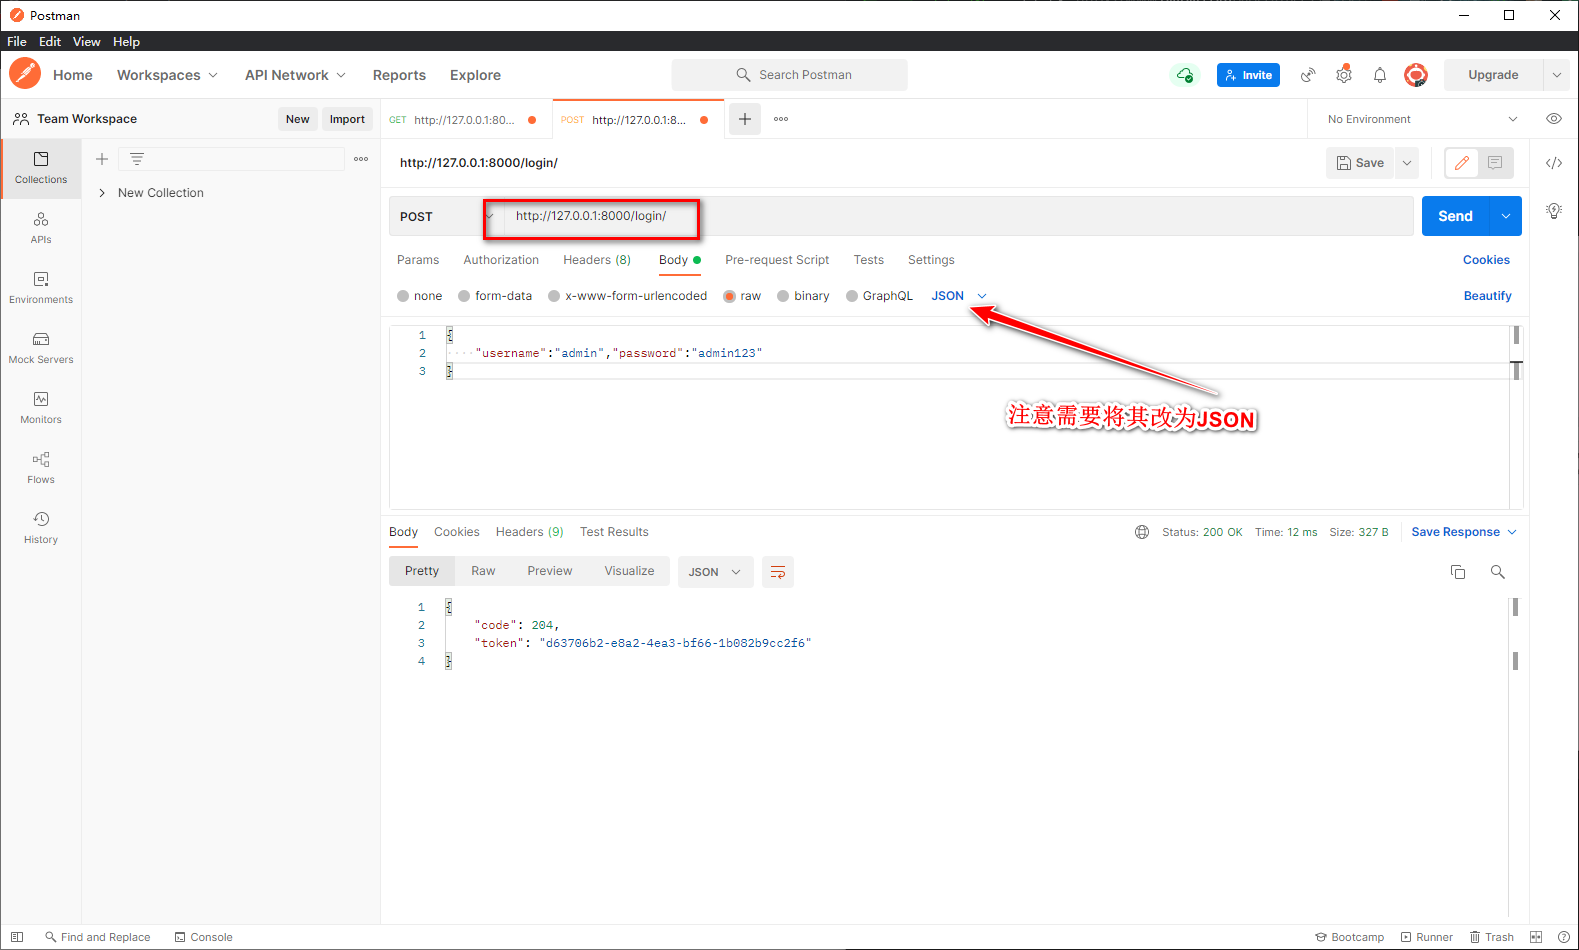Click the Postman logo in the header
Viewport: 1579px width, 950px height.
pyautogui.click(x=25, y=74)
